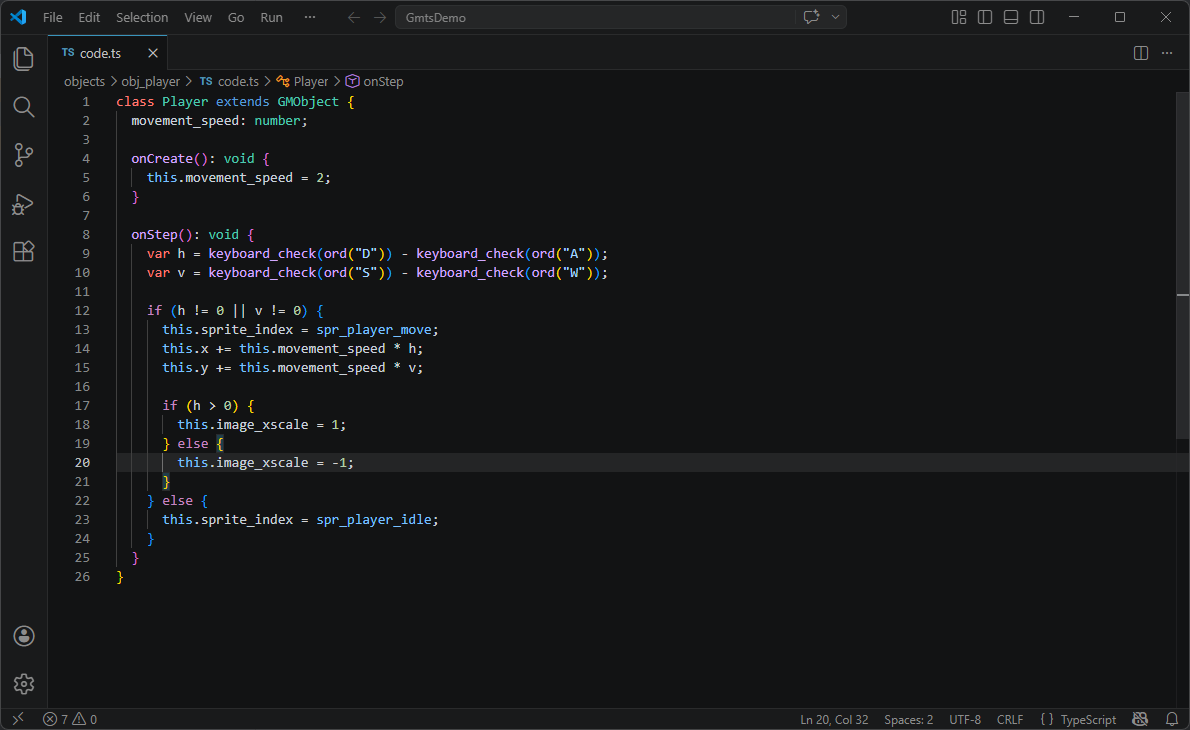Open the Manage settings gear
The image size is (1190, 730).
(x=23, y=684)
